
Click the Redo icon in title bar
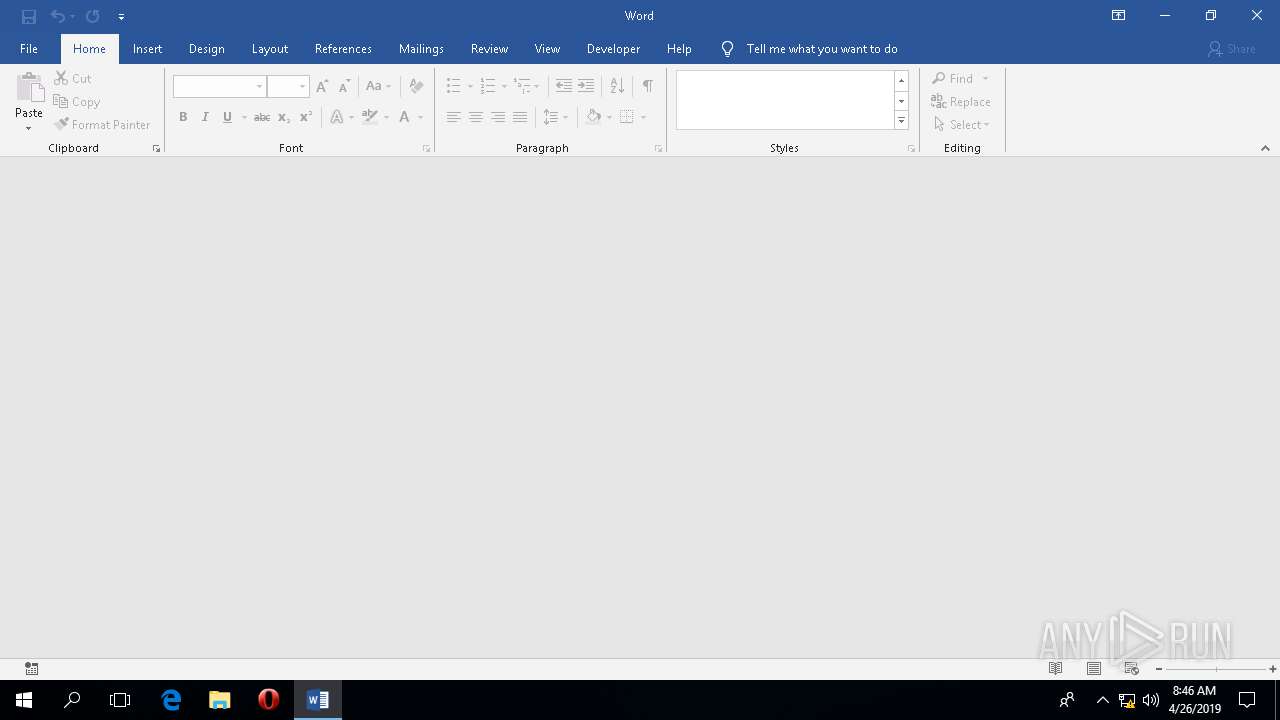(93, 16)
